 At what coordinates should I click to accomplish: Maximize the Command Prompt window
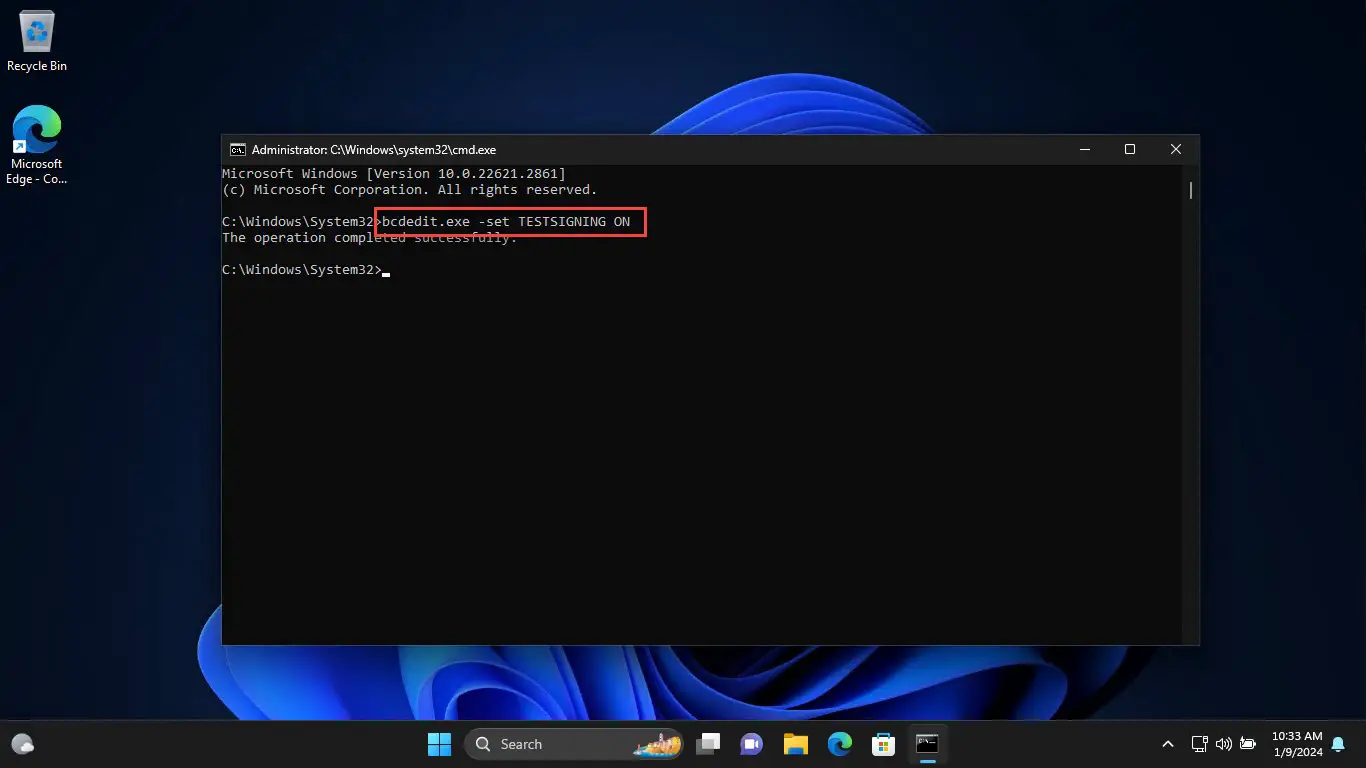1130,150
